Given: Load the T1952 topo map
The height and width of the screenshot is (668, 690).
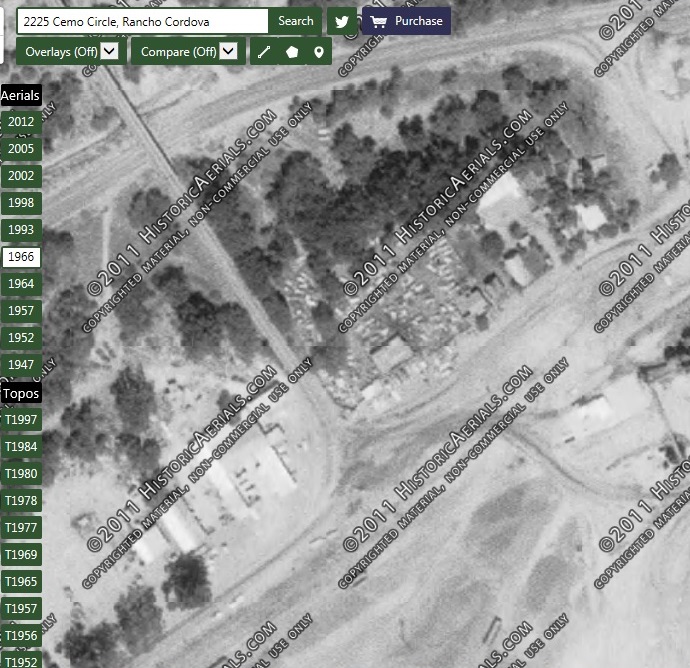Looking at the screenshot, I should [21, 661].
